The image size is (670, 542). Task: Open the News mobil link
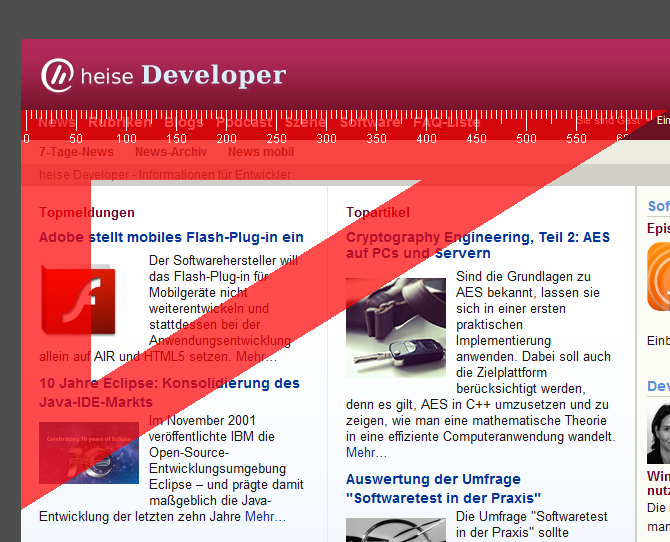261,152
